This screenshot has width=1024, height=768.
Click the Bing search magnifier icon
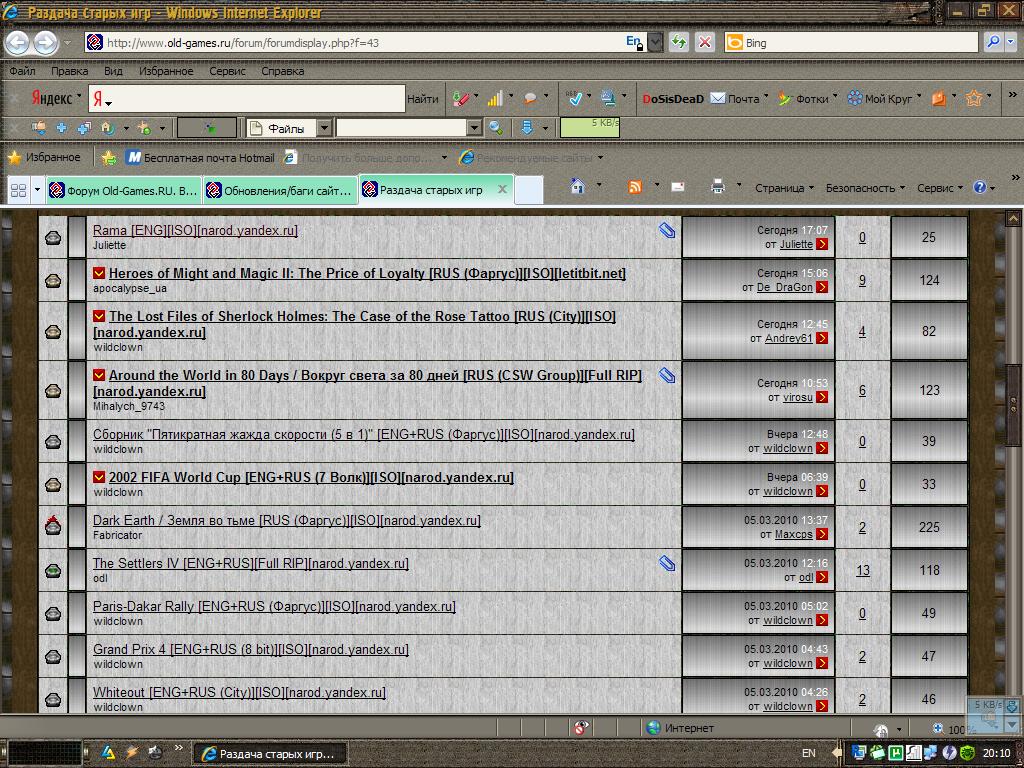993,42
